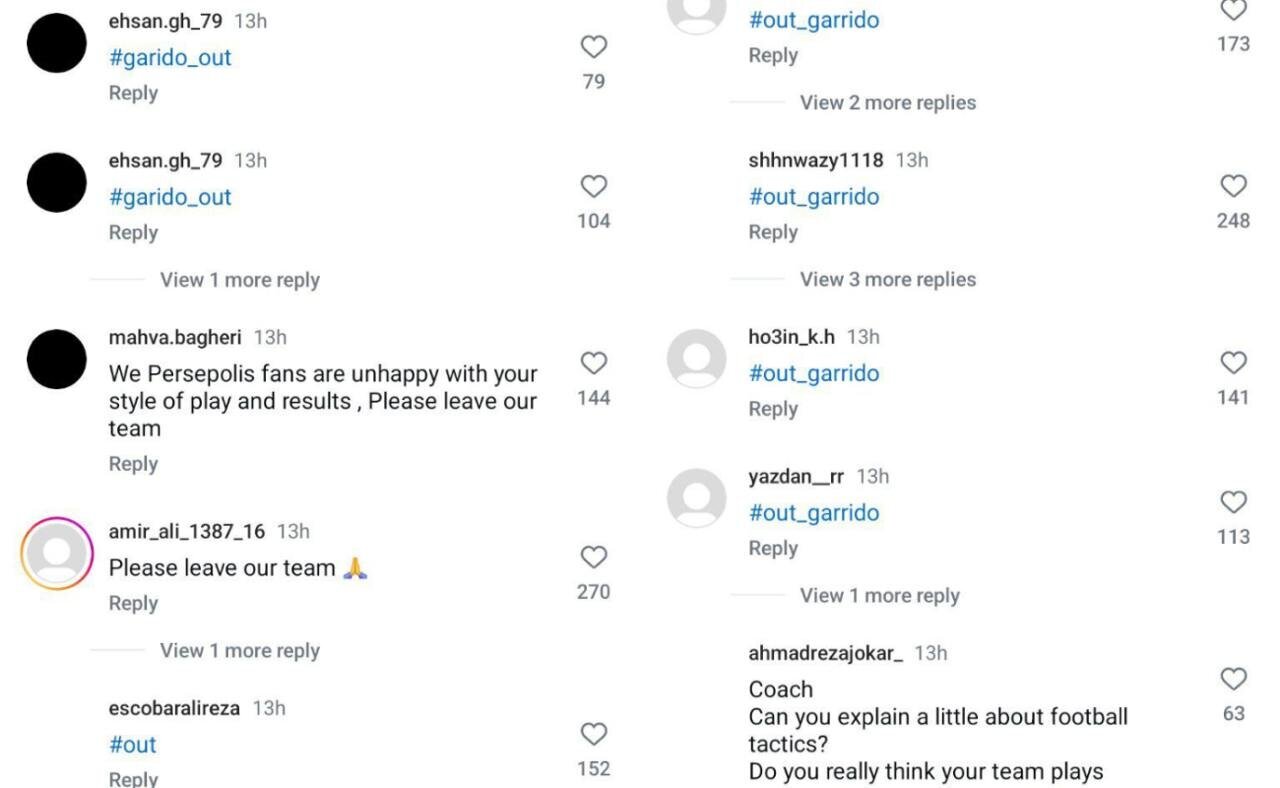This screenshot has height=788, width=1280.
Task: Heart shhnwazy1118's #out_garrido comment
Action: (x=1234, y=186)
